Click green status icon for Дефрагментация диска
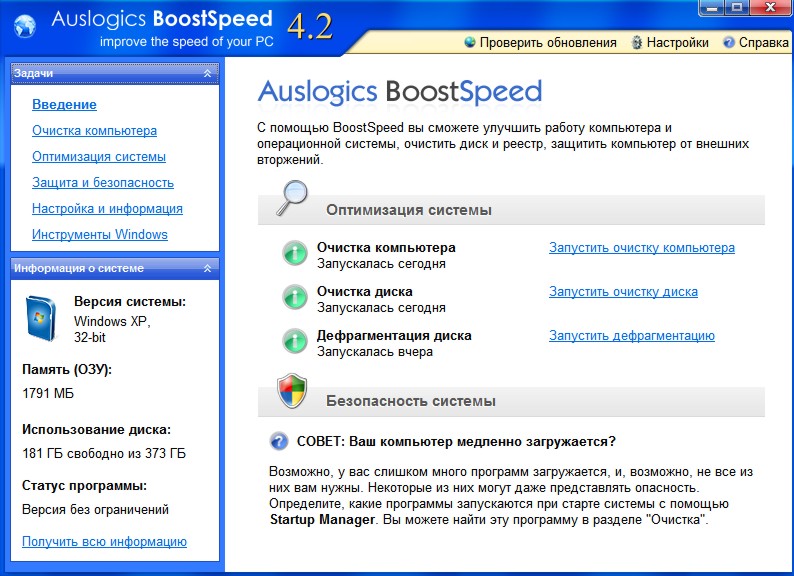This screenshot has width=794, height=576. pos(295,341)
